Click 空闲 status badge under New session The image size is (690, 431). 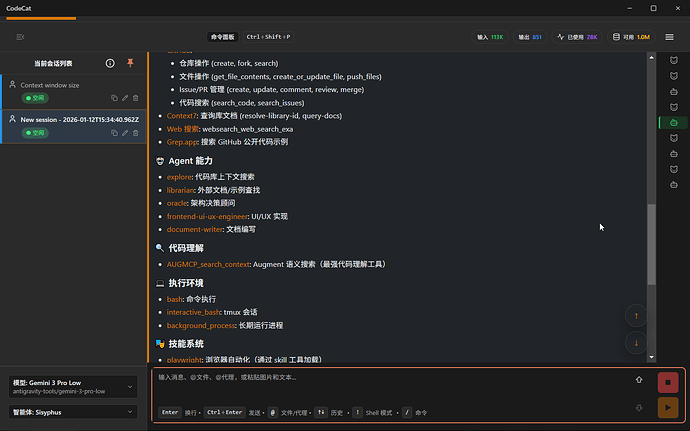pos(35,133)
